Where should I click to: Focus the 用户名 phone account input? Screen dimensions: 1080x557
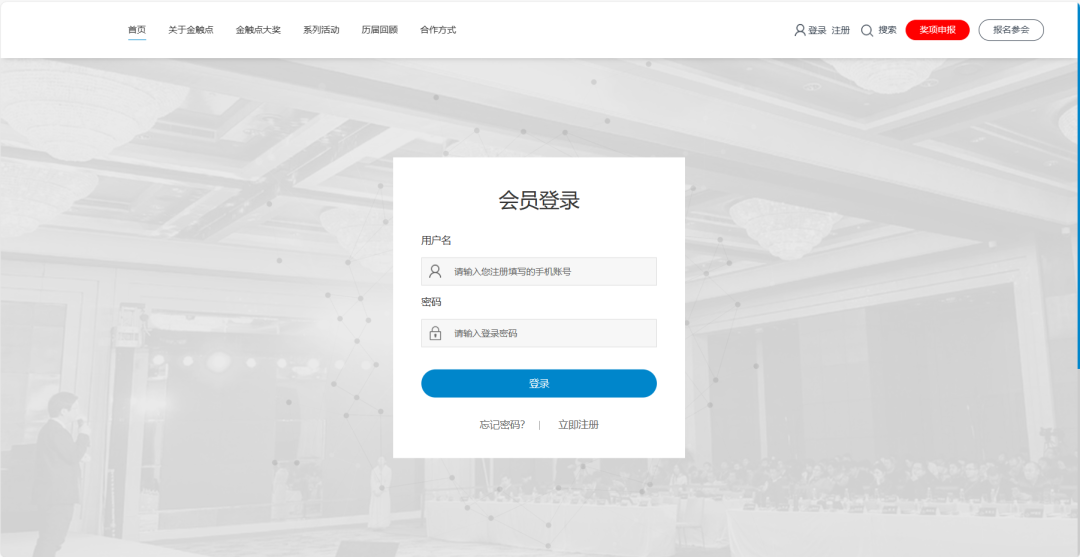tap(550, 271)
